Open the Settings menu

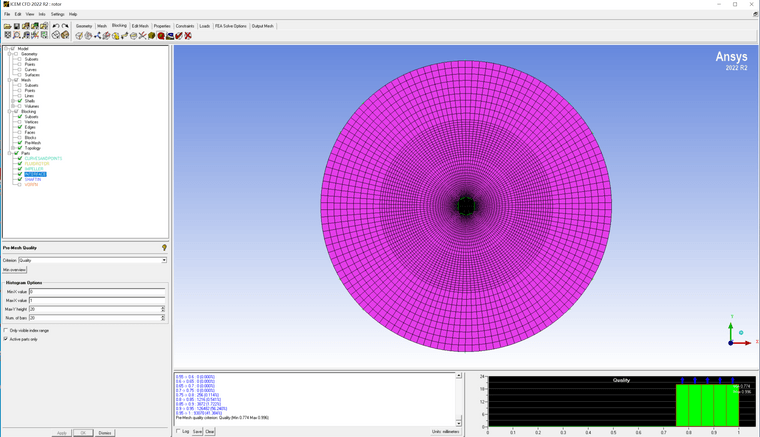(x=58, y=14)
